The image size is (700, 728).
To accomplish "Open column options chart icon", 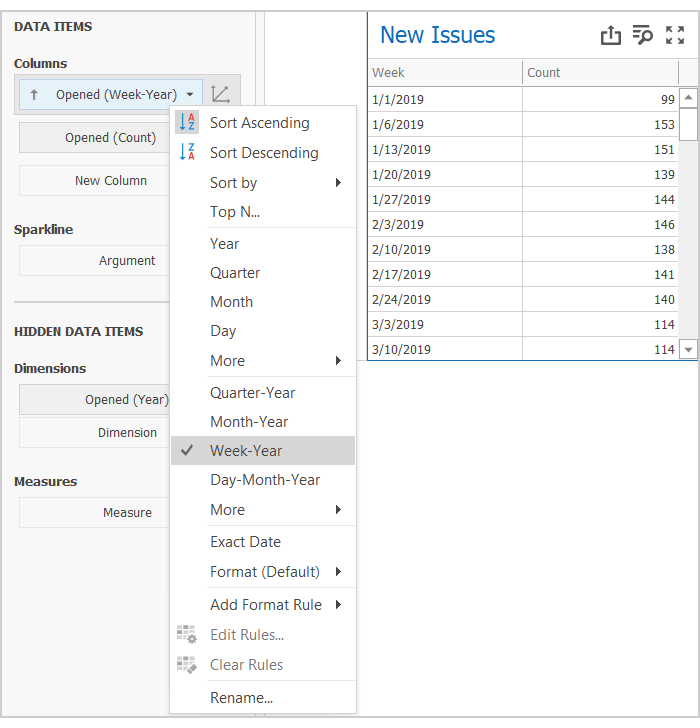I will tap(221, 94).
